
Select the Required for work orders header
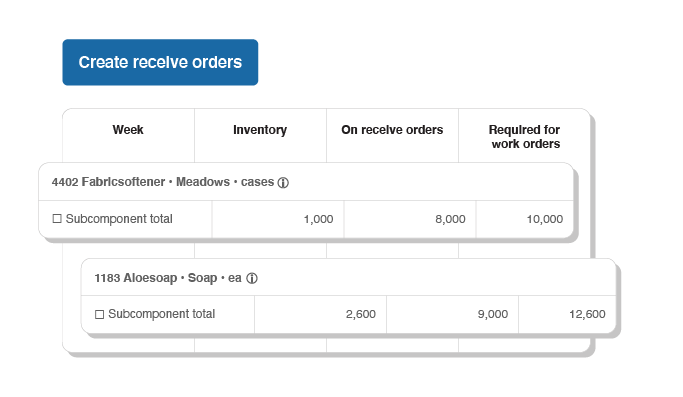[x=525, y=136]
